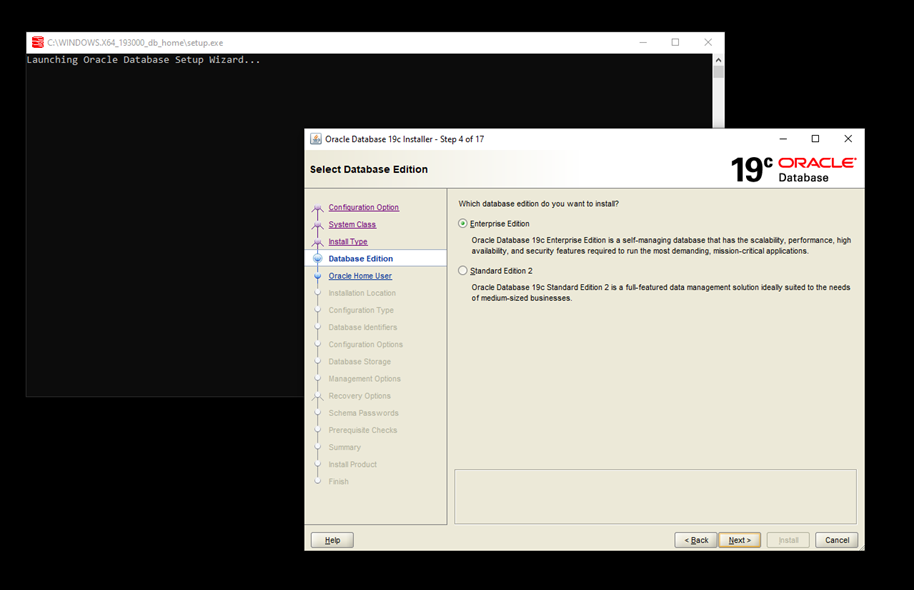The image size is (914, 590).
Task: Click the Finish step label
Action: (338, 482)
